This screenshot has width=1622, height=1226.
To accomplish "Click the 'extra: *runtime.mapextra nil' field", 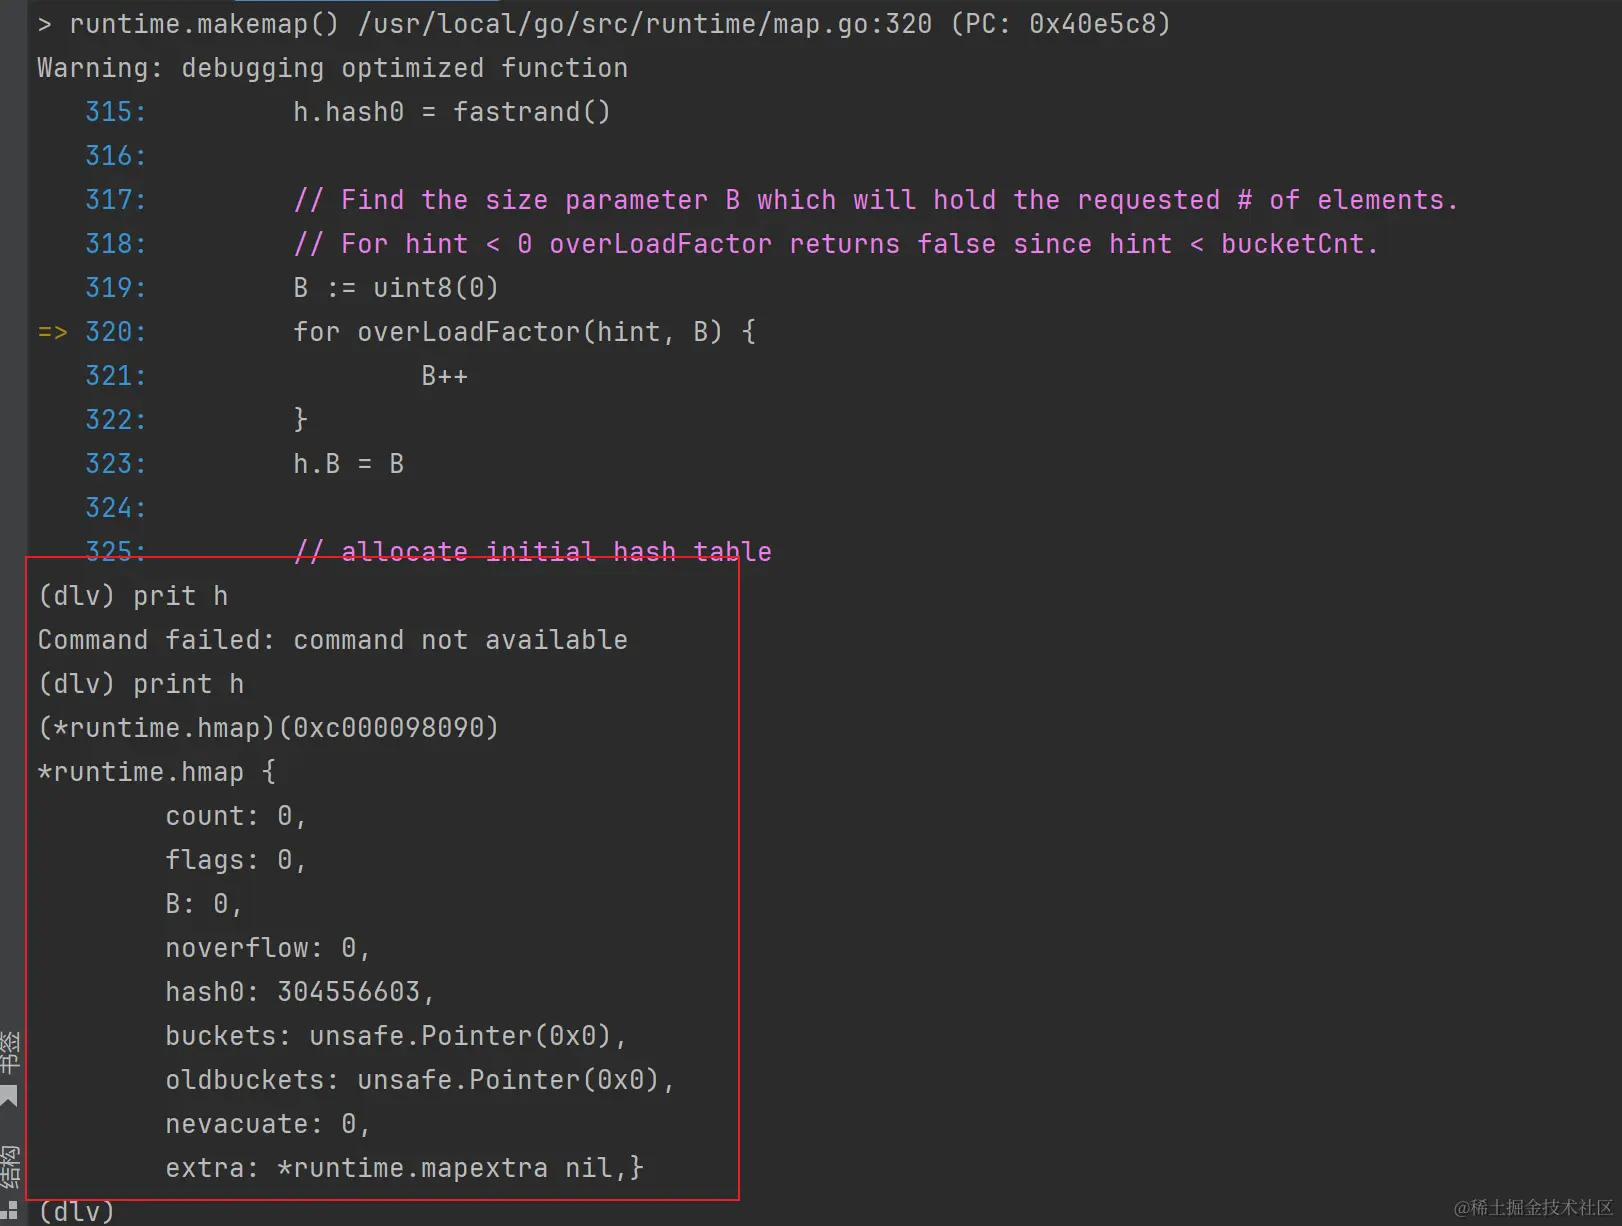I will 403,1168.
